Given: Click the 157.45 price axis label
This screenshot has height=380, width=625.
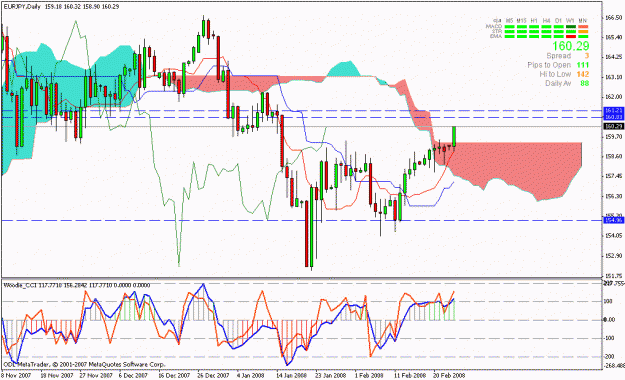Looking at the screenshot, I should tap(614, 176).
